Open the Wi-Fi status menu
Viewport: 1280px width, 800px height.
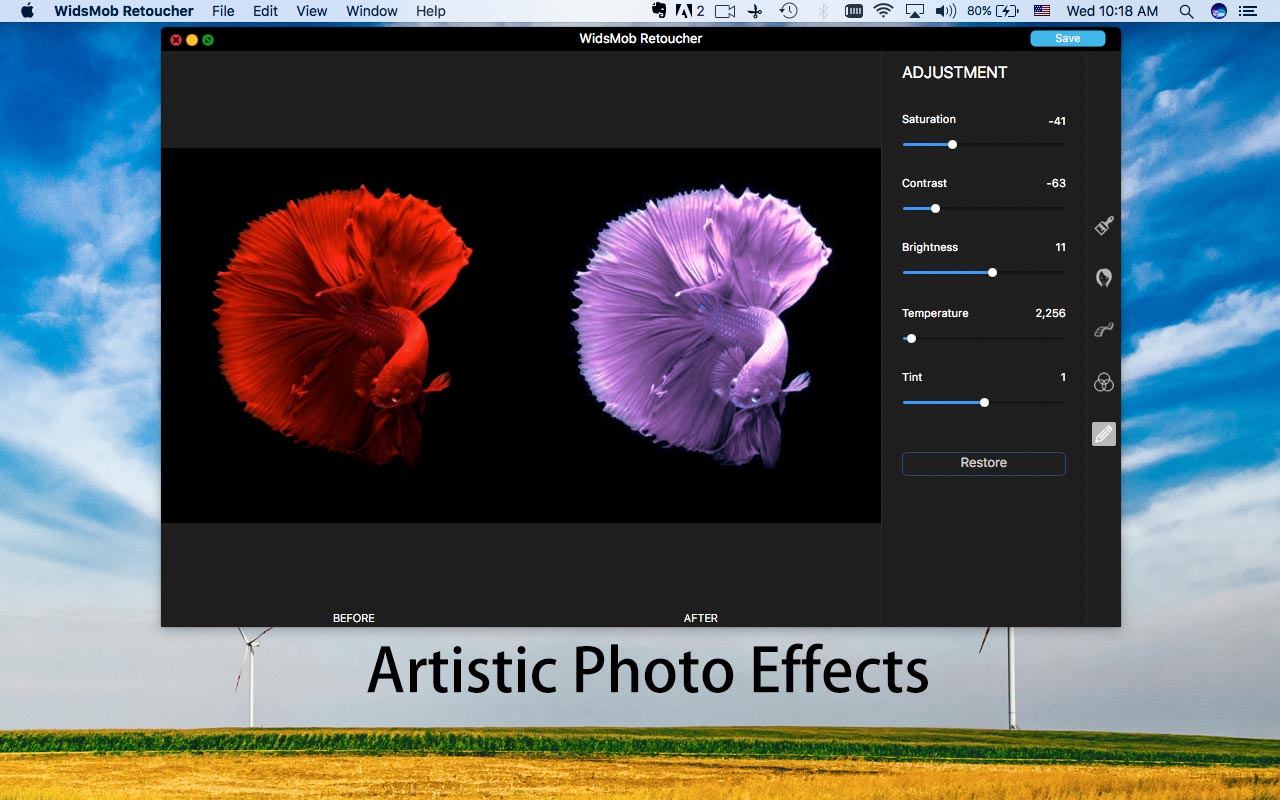[883, 11]
